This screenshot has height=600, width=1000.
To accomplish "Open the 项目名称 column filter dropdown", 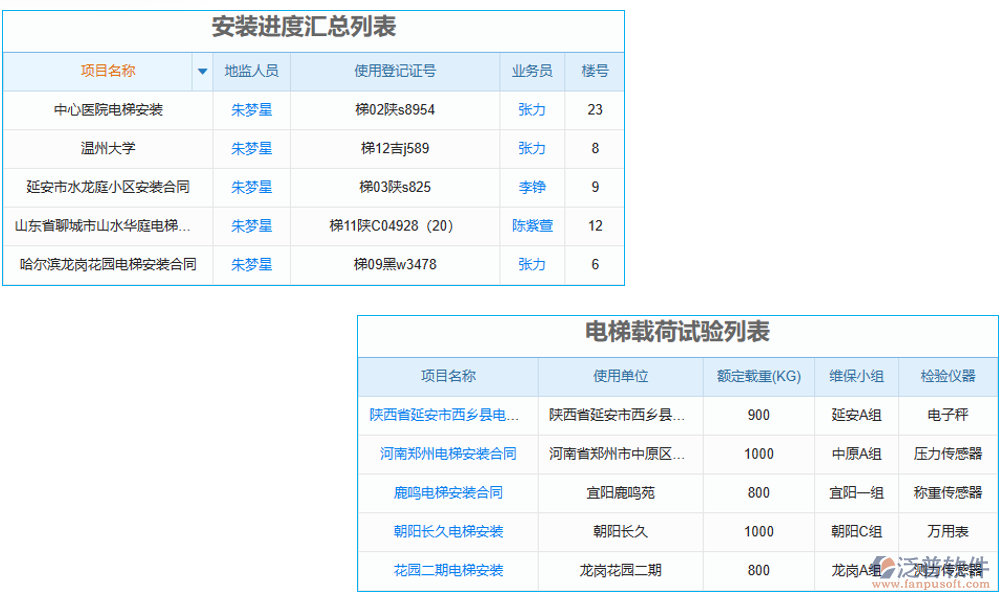I will click(203, 71).
